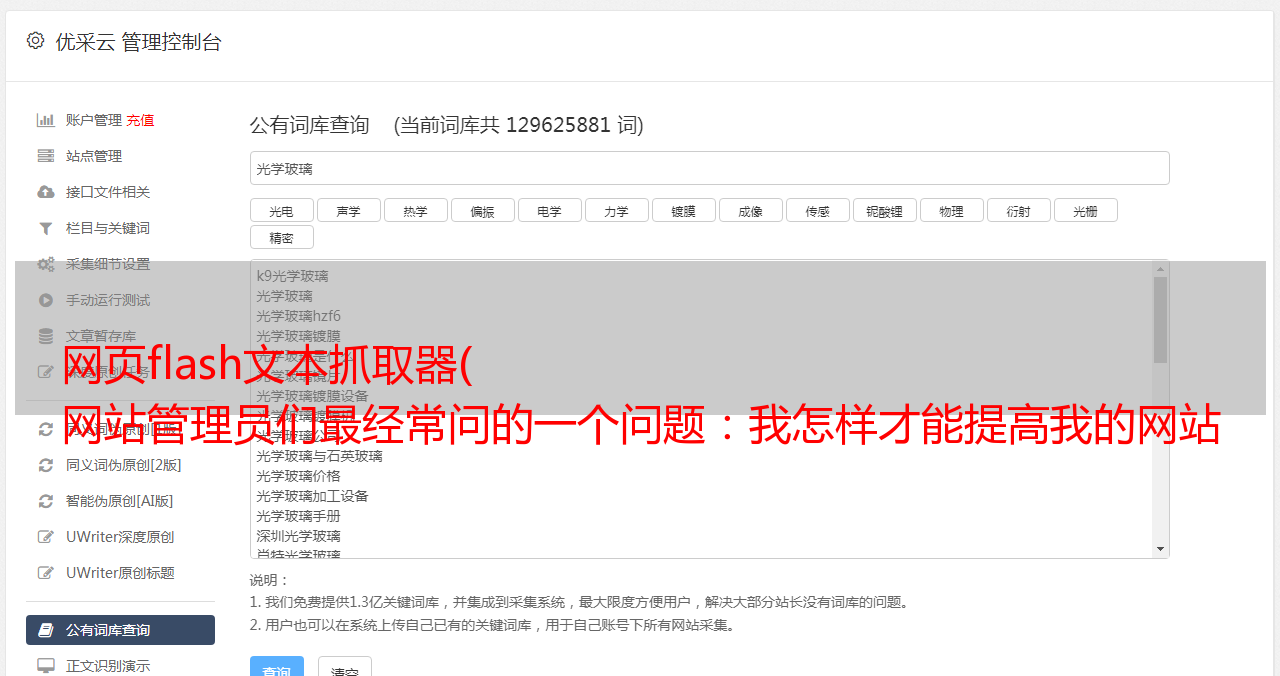Click the gear icon beside 优采云 管理控制台

click(x=36, y=41)
